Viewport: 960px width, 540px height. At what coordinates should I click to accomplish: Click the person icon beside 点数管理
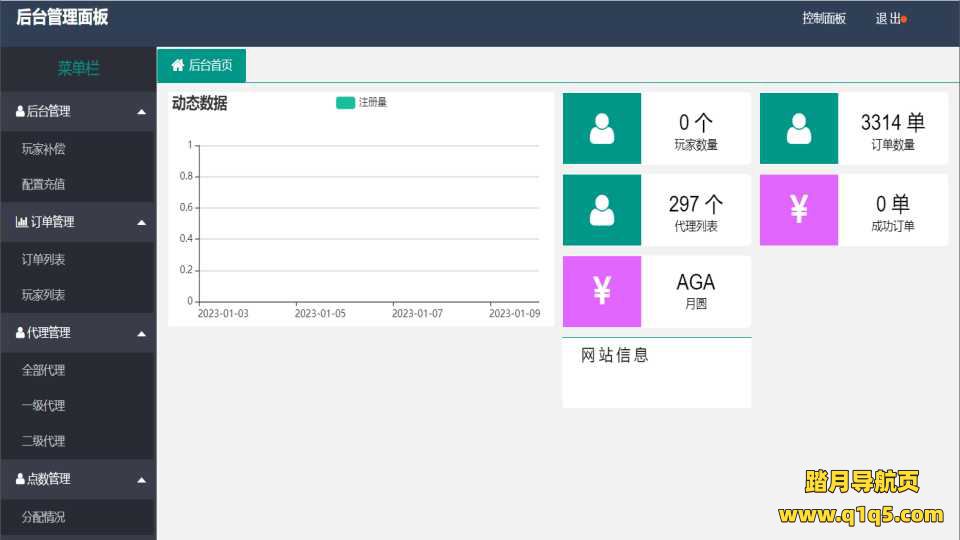click(x=20, y=479)
